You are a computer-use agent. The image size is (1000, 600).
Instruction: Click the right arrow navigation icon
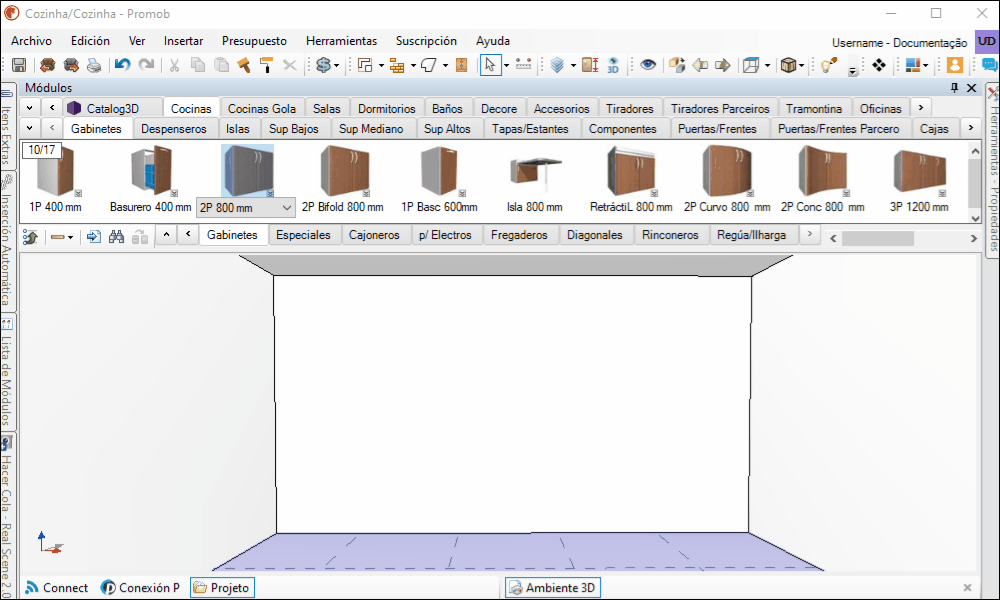pos(723,65)
